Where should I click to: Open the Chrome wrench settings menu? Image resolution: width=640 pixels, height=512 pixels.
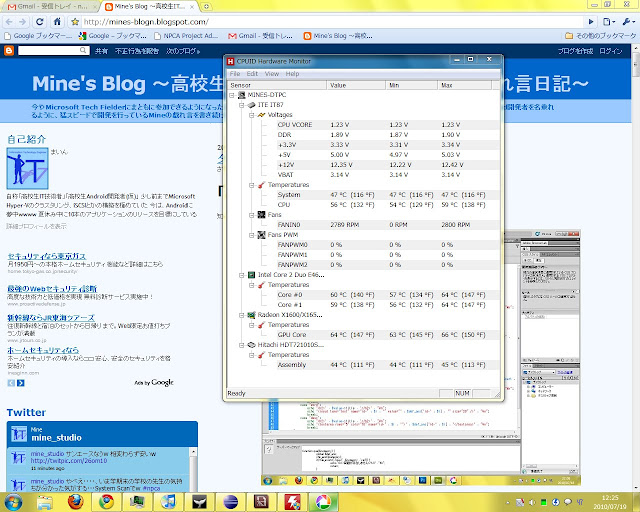[x=627, y=22]
